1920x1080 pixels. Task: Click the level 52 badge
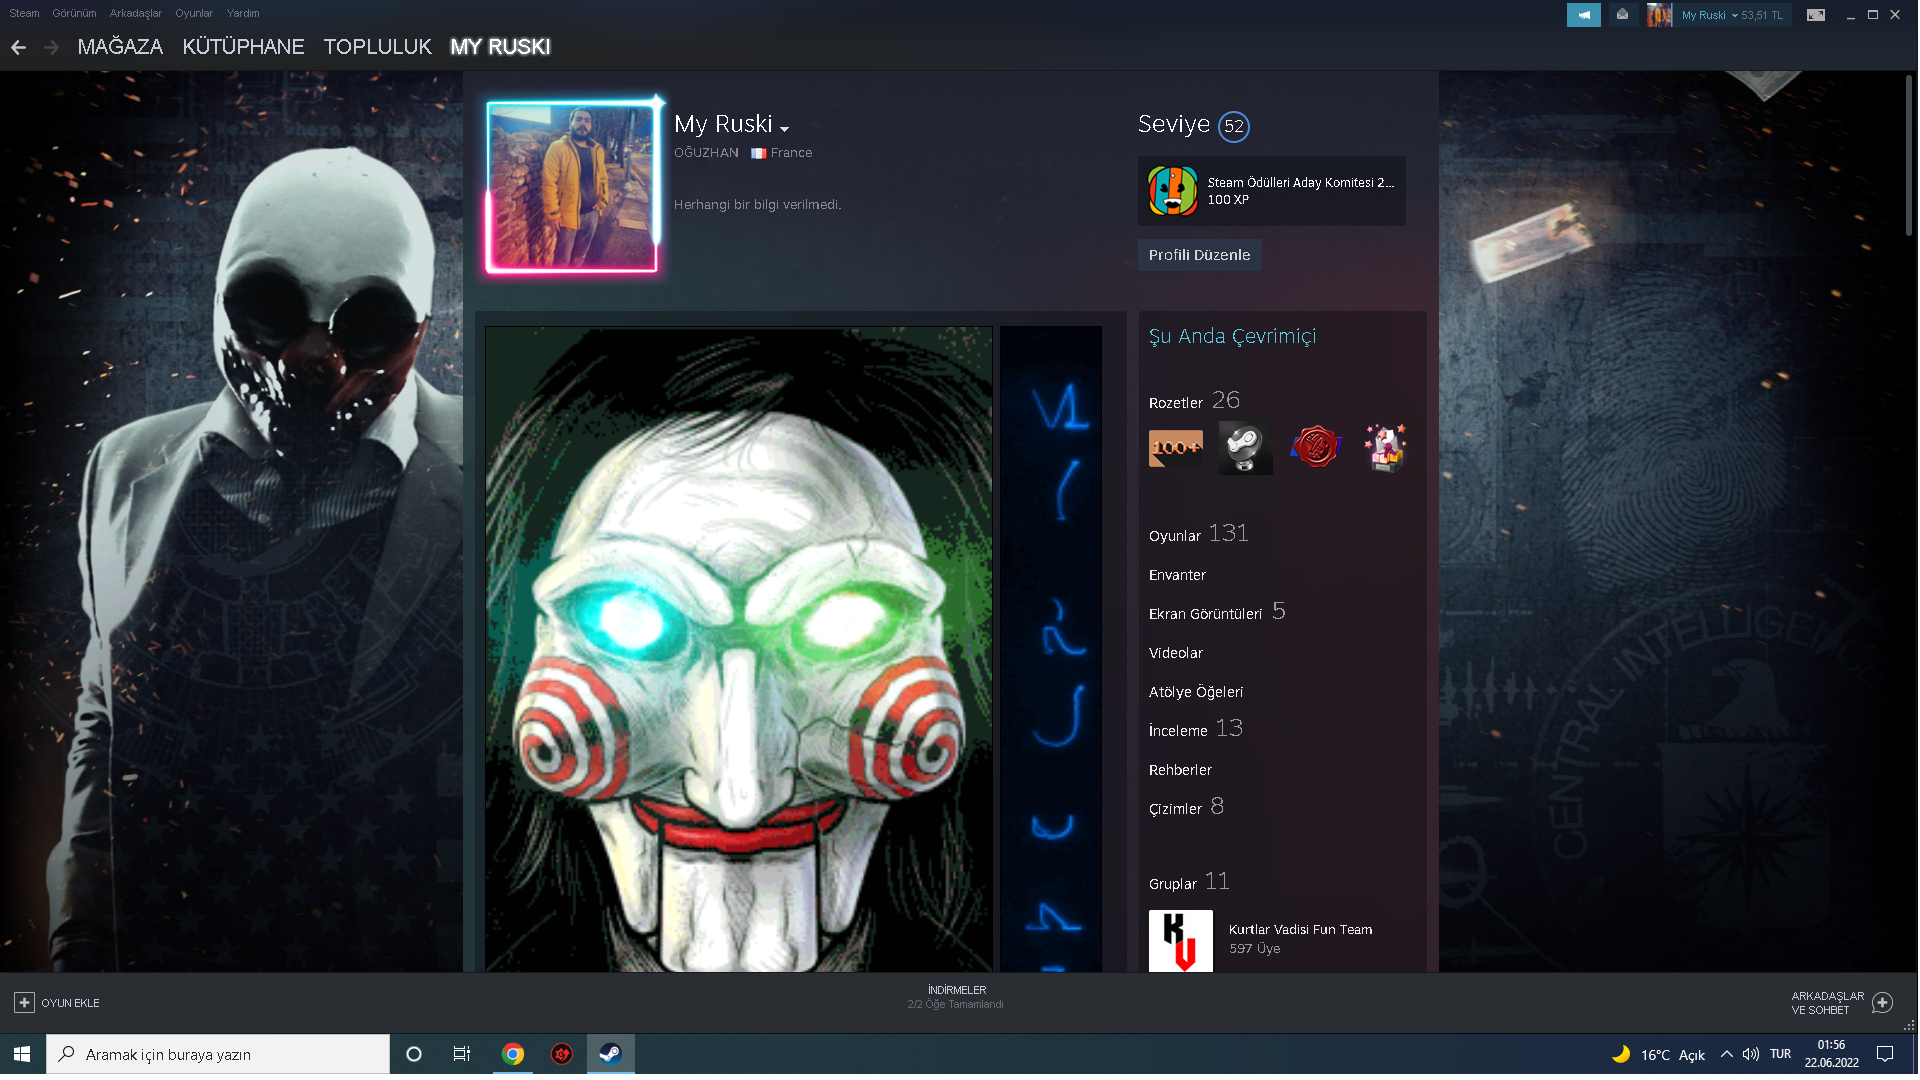(x=1234, y=126)
